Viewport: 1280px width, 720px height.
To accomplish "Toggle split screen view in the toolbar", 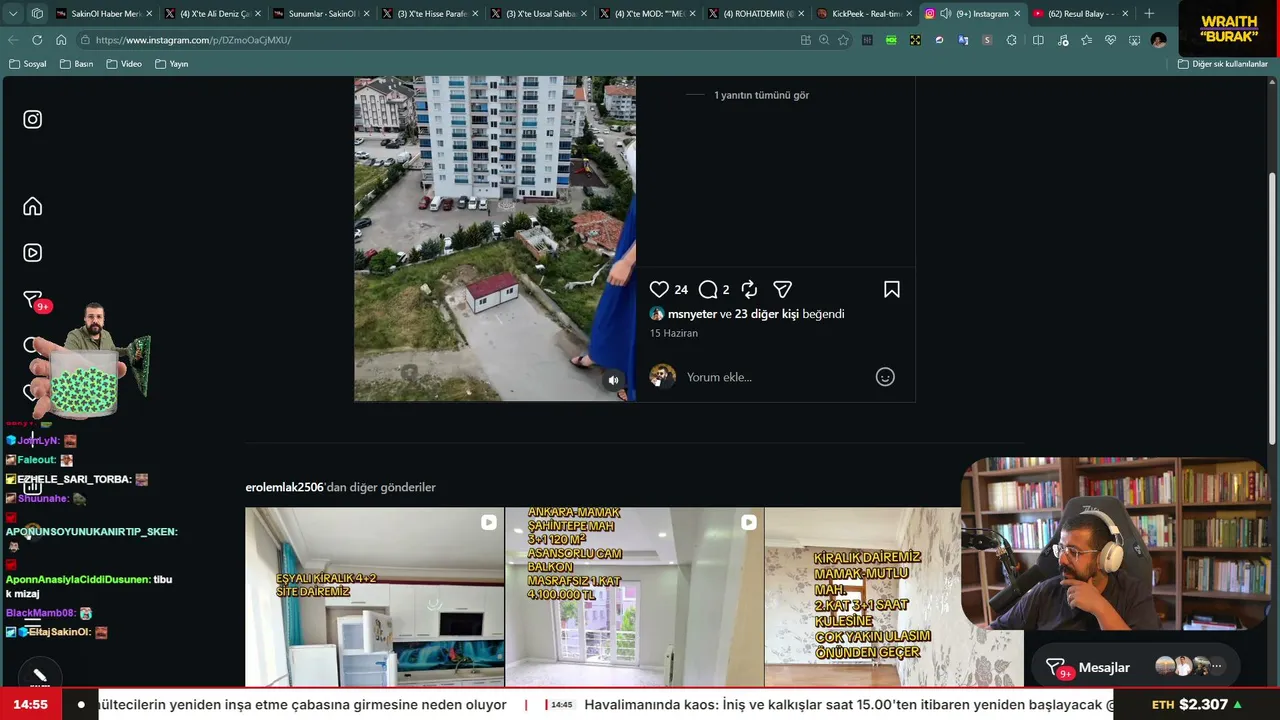I will 1038,40.
